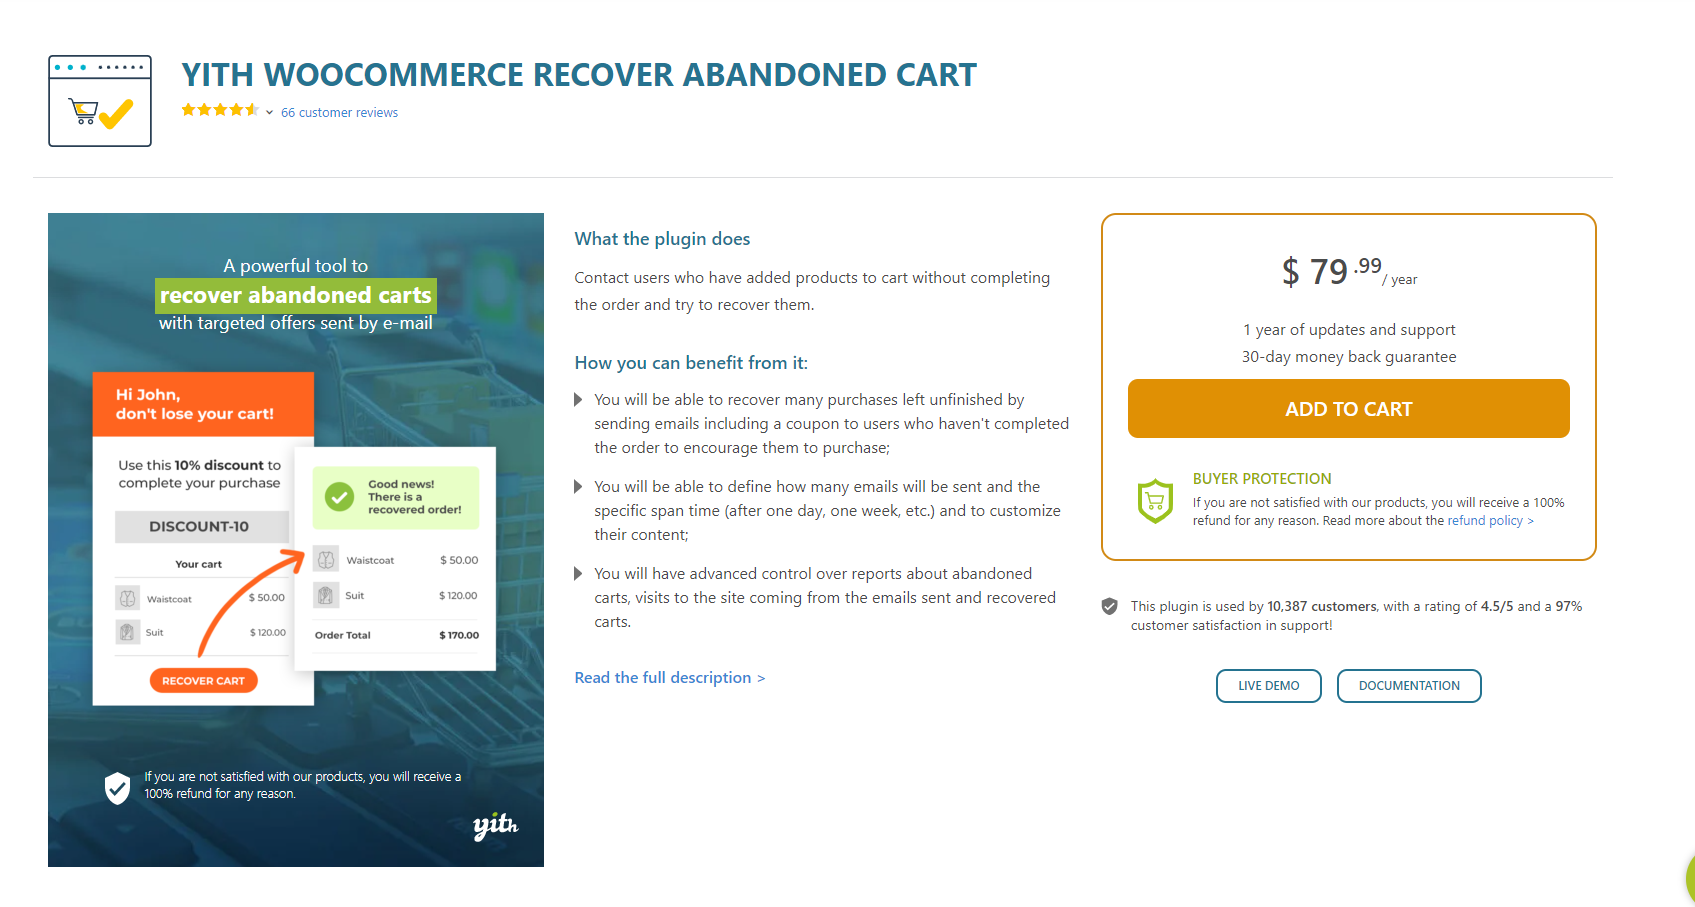This screenshot has width=1695, height=907.
Task: Click the ADD TO CART button
Action: 1348,408
